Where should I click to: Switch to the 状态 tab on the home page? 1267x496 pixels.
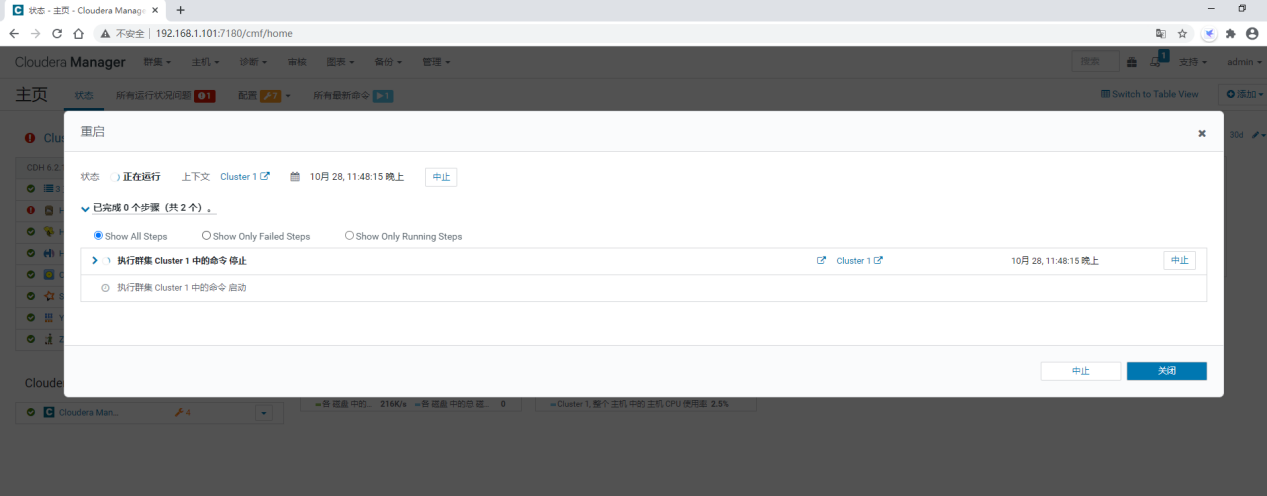[84, 96]
